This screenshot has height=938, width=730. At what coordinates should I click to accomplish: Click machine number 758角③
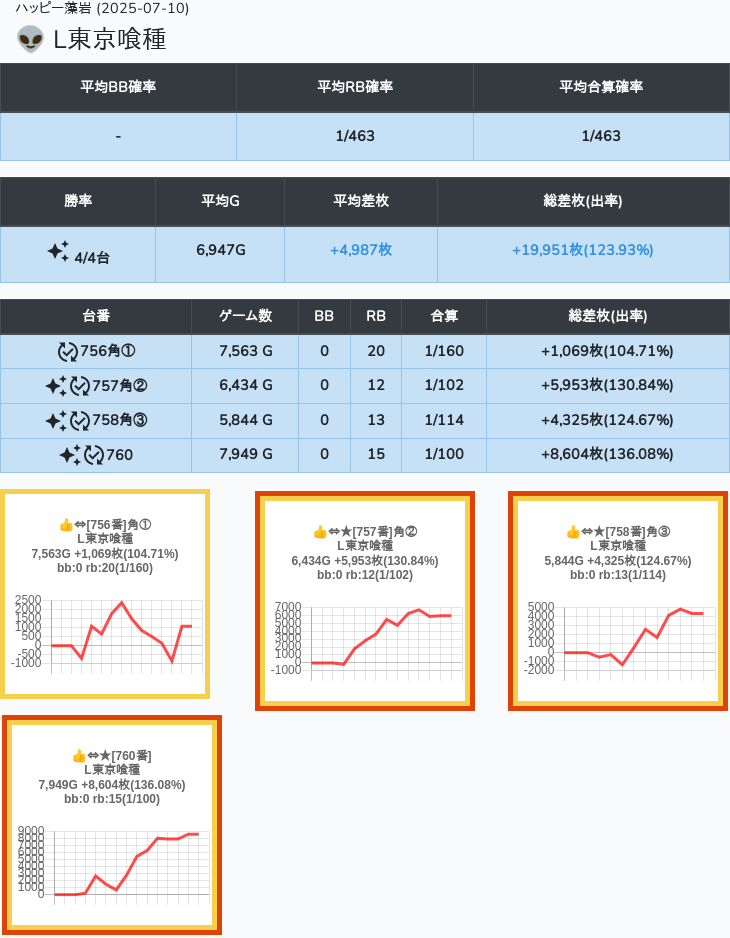[120, 421]
